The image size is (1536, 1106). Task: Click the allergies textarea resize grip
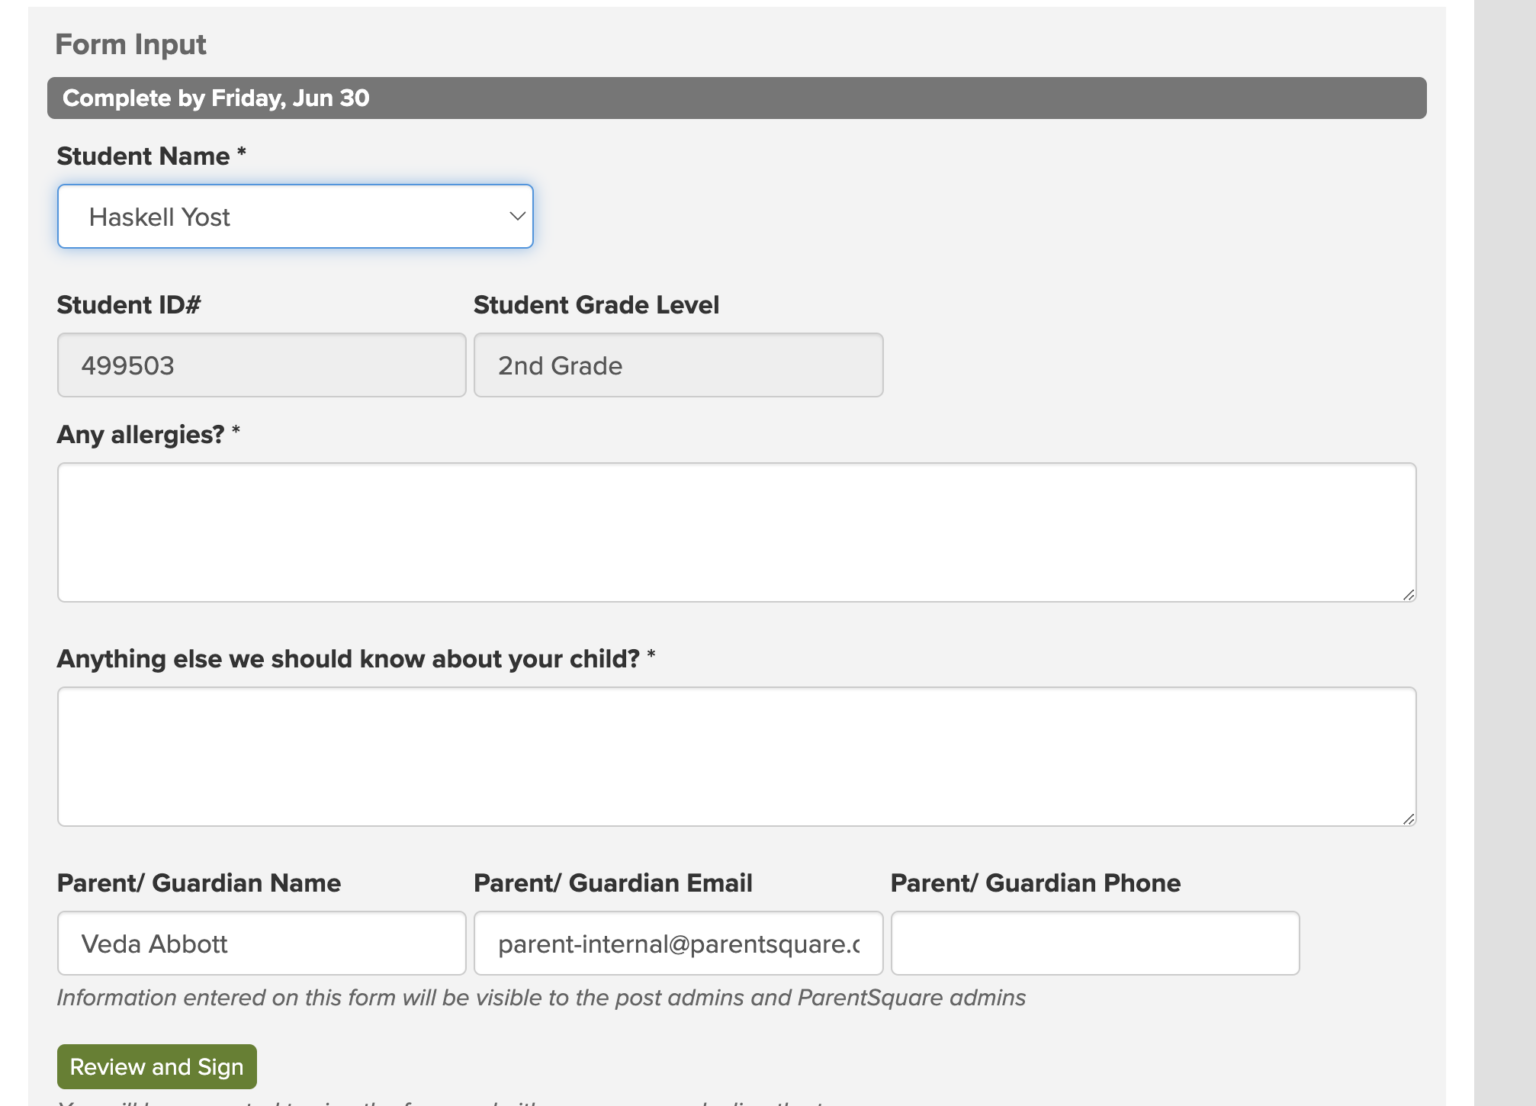pos(1410,595)
